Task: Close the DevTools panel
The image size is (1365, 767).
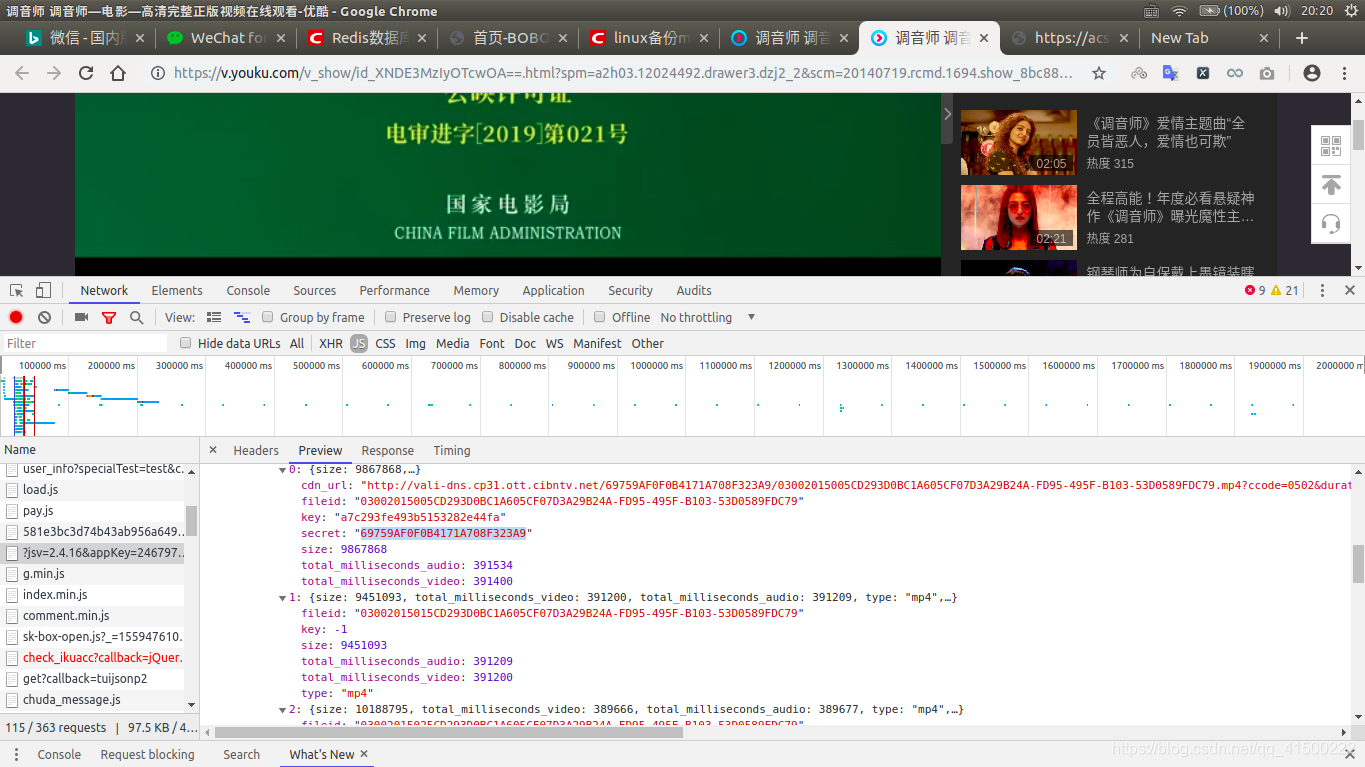Action: (x=1350, y=290)
